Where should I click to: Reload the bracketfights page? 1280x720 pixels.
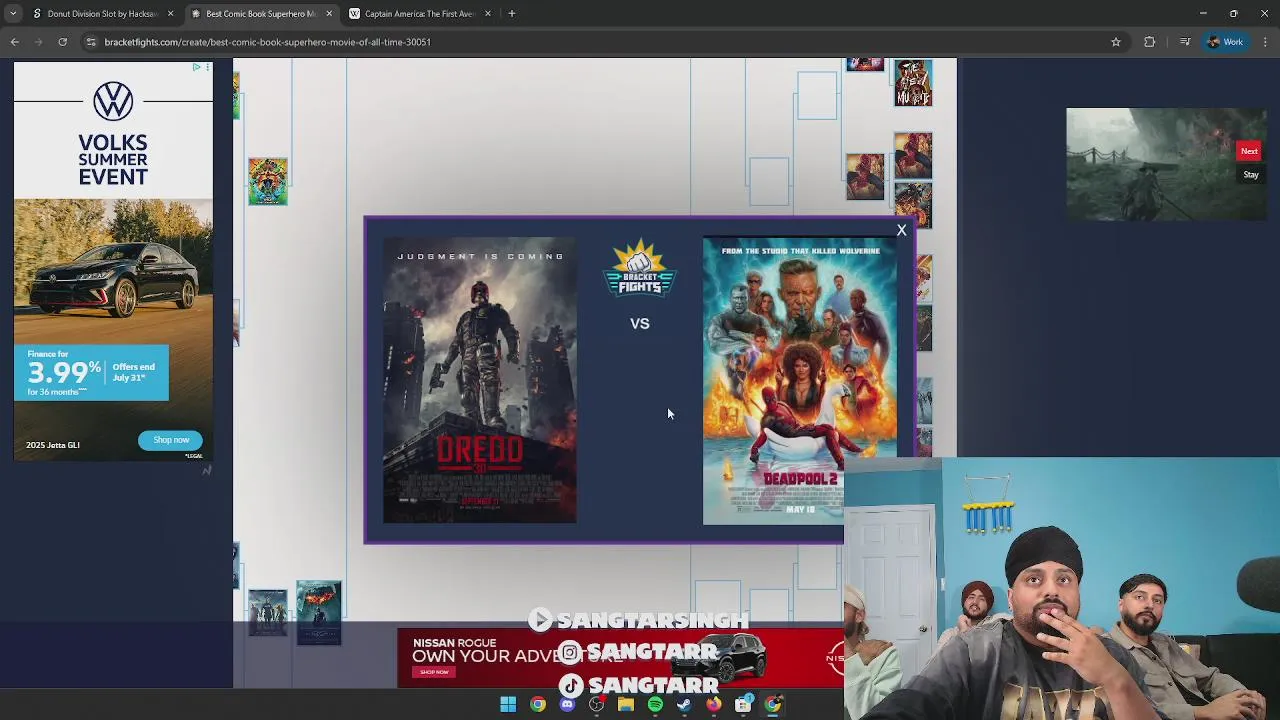pyautogui.click(x=62, y=42)
